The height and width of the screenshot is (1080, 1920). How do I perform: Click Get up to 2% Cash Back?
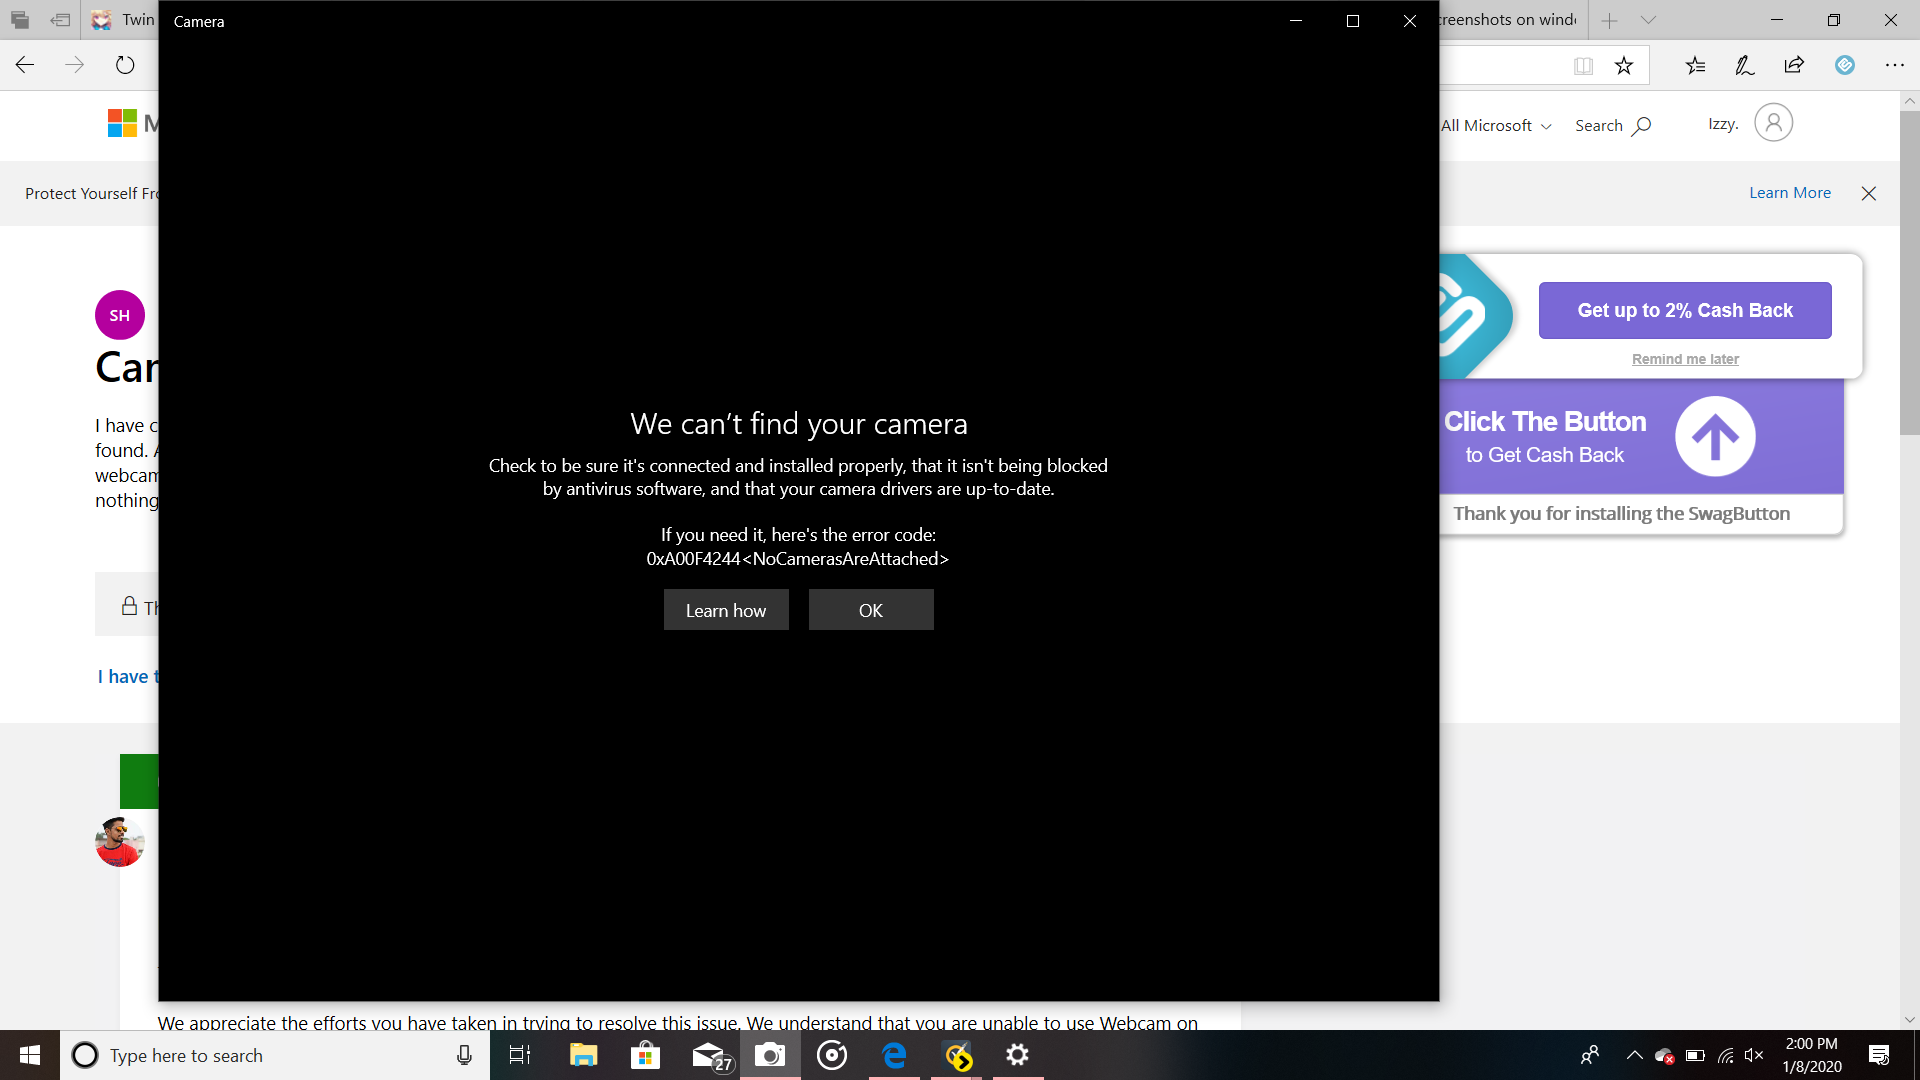pyautogui.click(x=1685, y=310)
